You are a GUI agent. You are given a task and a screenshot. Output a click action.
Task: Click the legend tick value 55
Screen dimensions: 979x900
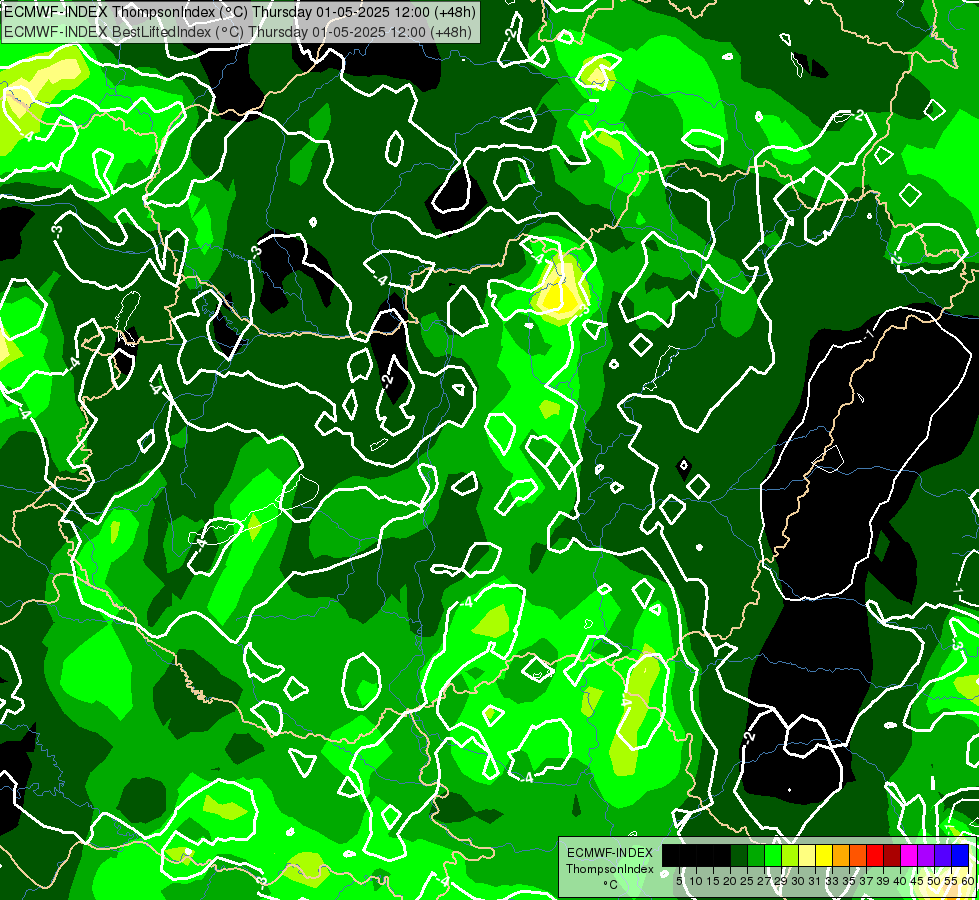click(951, 881)
